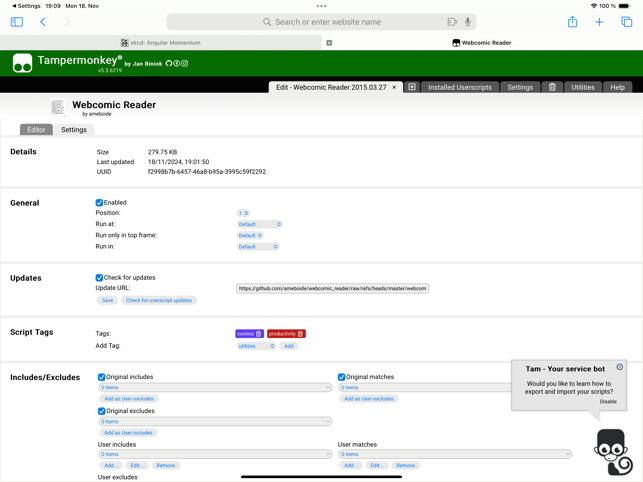Image resolution: width=643 pixels, height=482 pixels.
Task: Focus the Update URL input field
Action: click(x=333, y=289)
